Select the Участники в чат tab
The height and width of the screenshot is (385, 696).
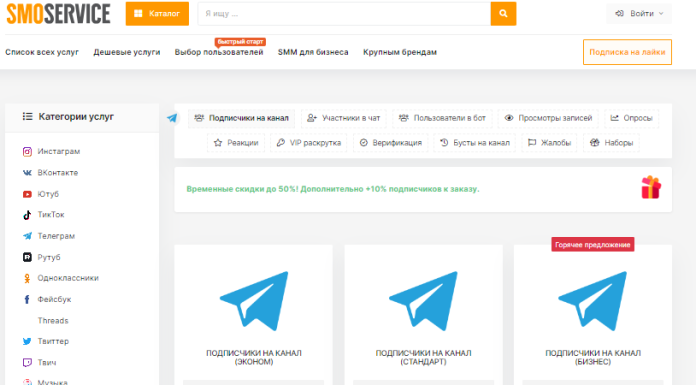[x=344, y=118]
